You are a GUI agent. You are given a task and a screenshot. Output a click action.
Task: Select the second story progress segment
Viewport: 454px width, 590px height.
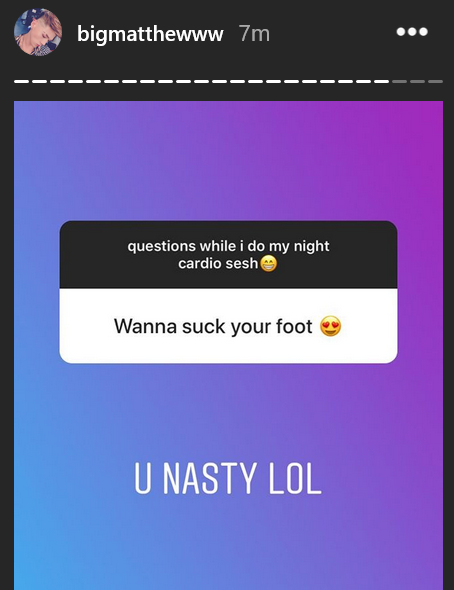pos(39,81)
